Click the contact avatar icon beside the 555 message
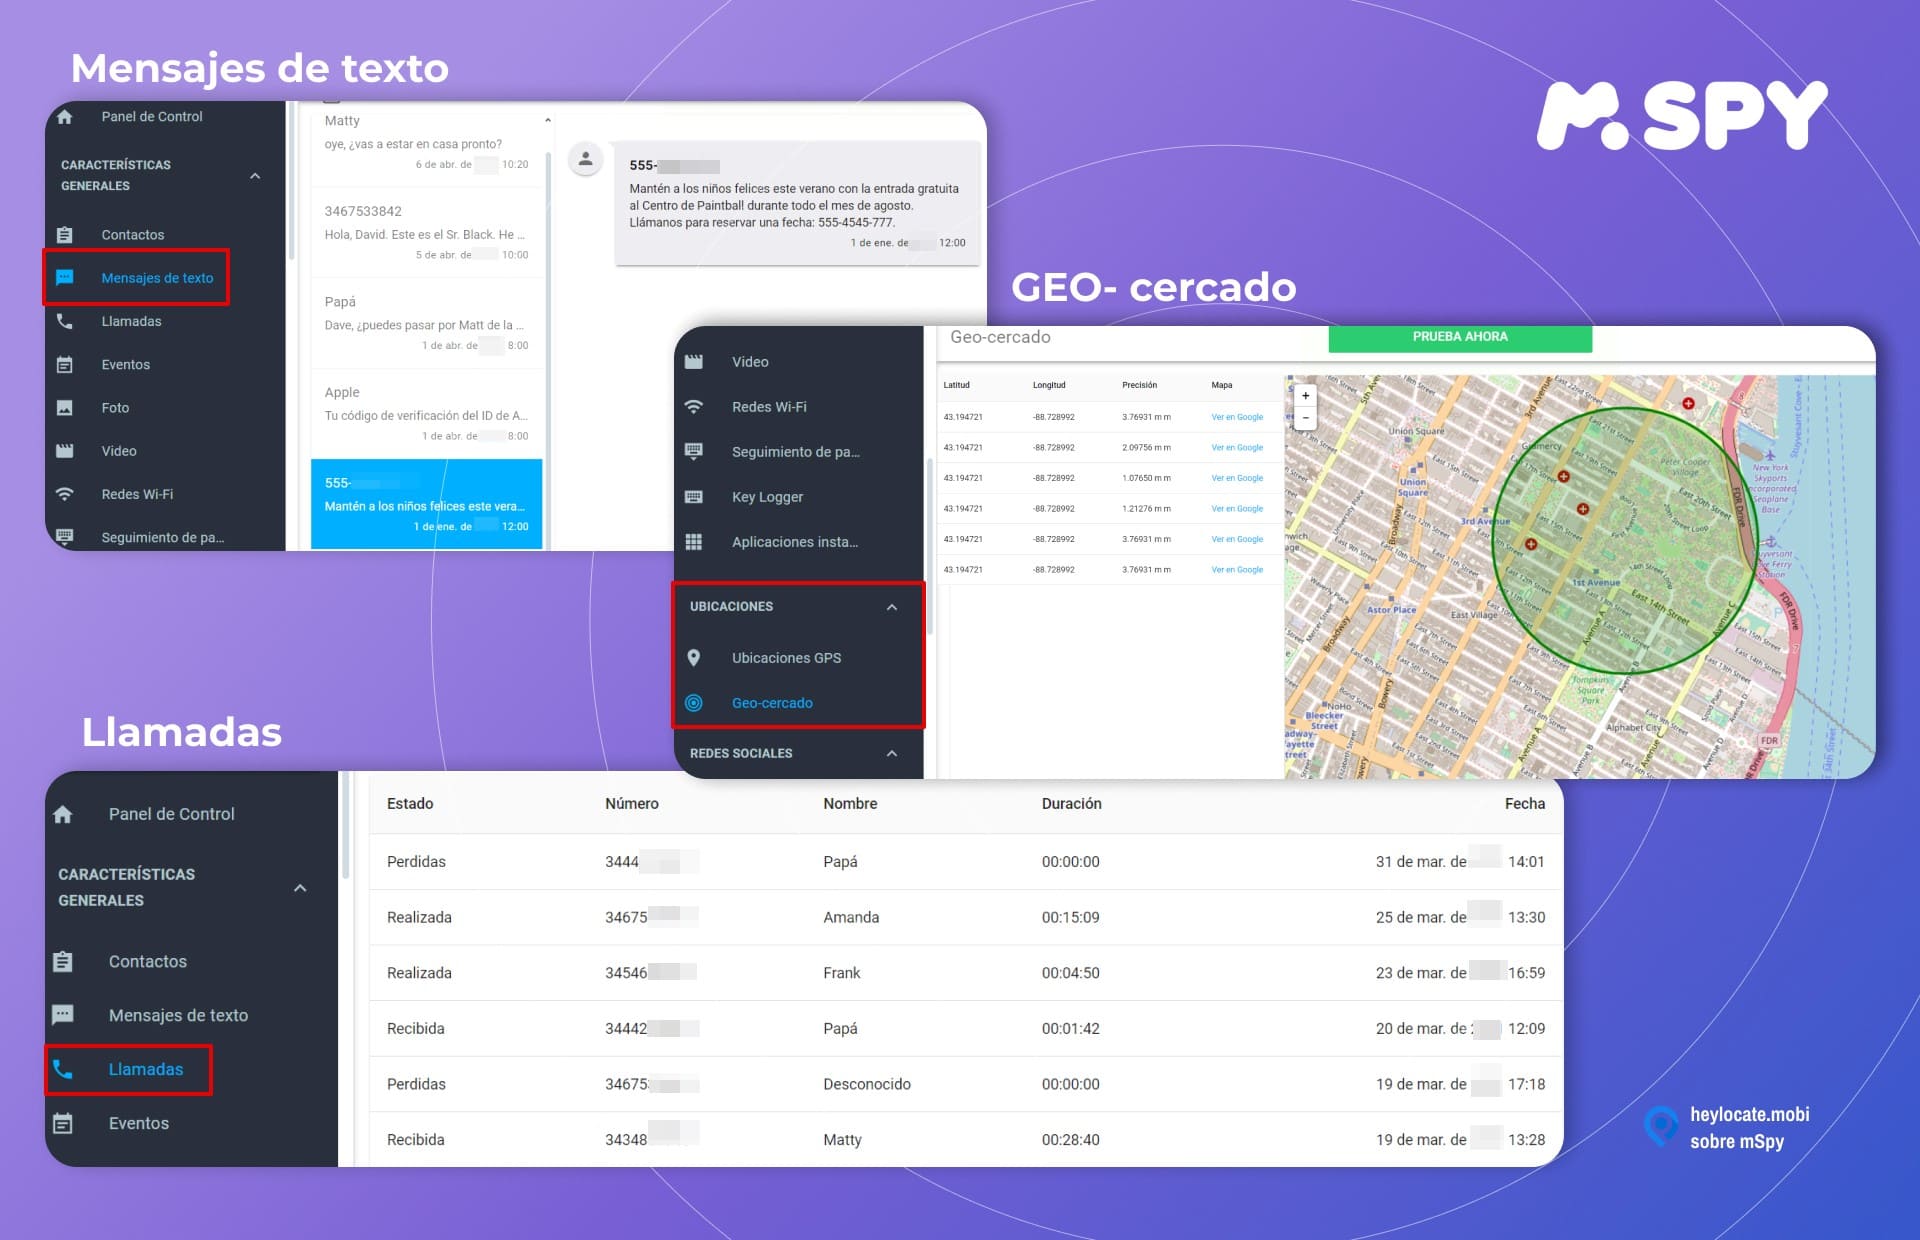Image resolution: width=1920 pixels, height=1240 pixels. pos(586,158)
